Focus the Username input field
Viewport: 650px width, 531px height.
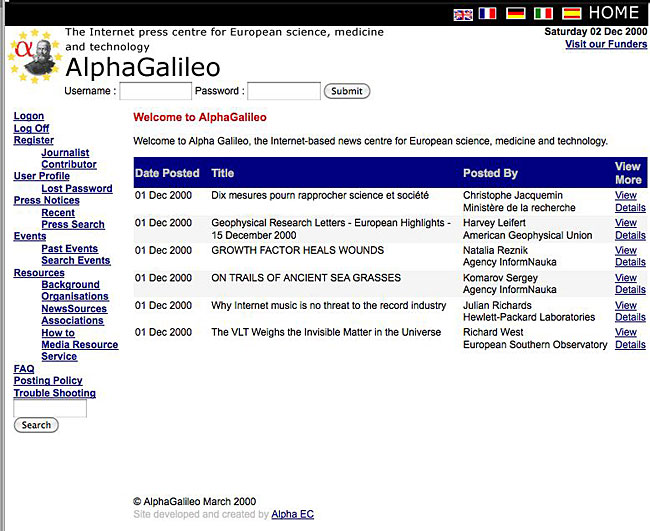pos(155,91)
